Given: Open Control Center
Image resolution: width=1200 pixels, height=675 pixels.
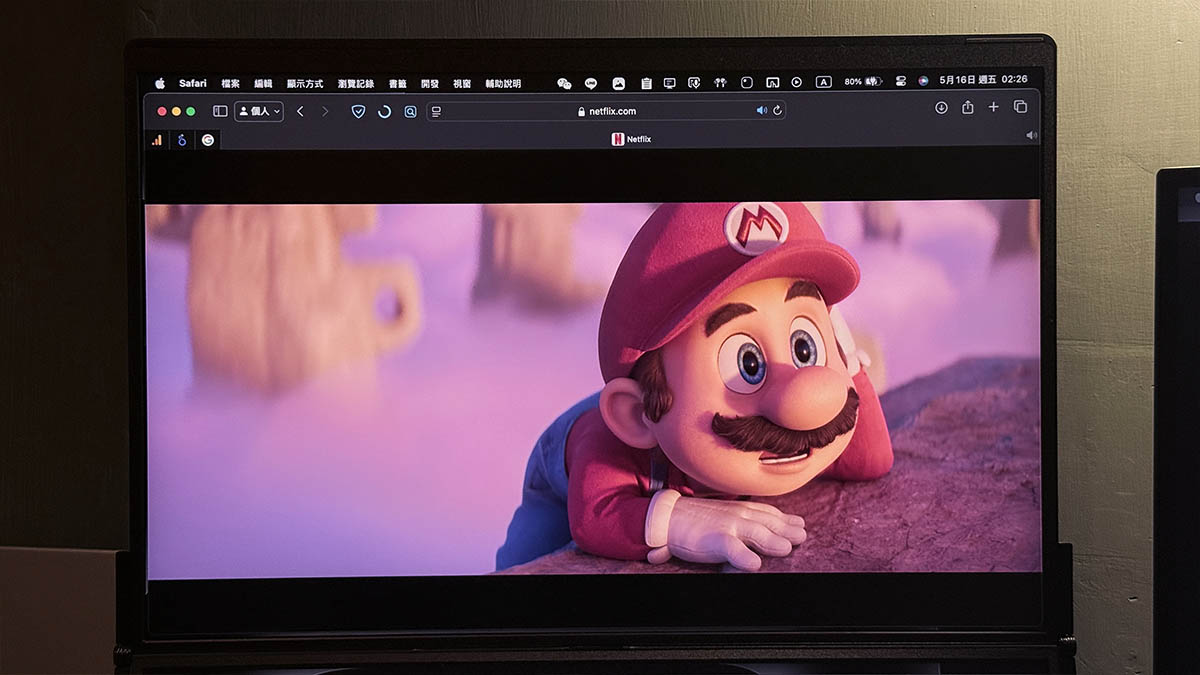Looking at the screenshot, I should pos(901,81).
